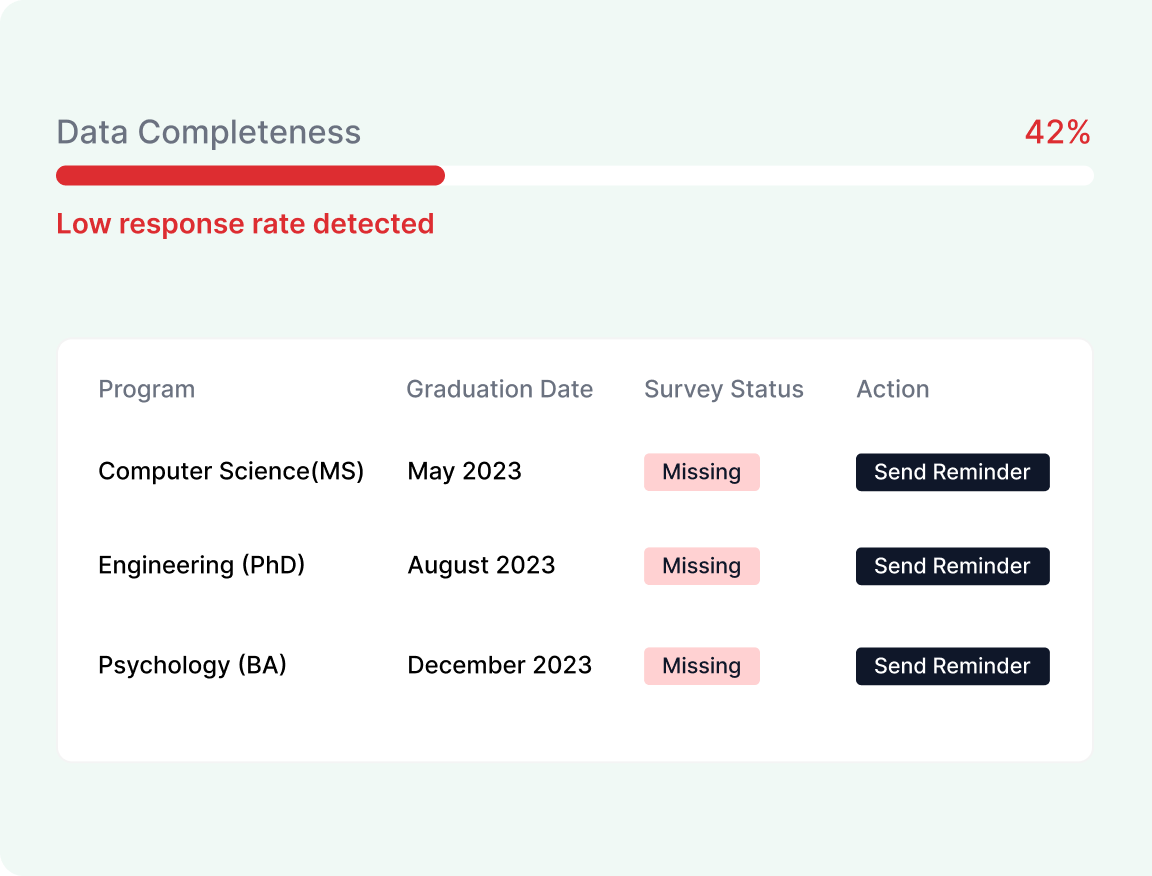Click Missing badge for Engineering (PhD)
1152x876 pixels.
[702, 566]
